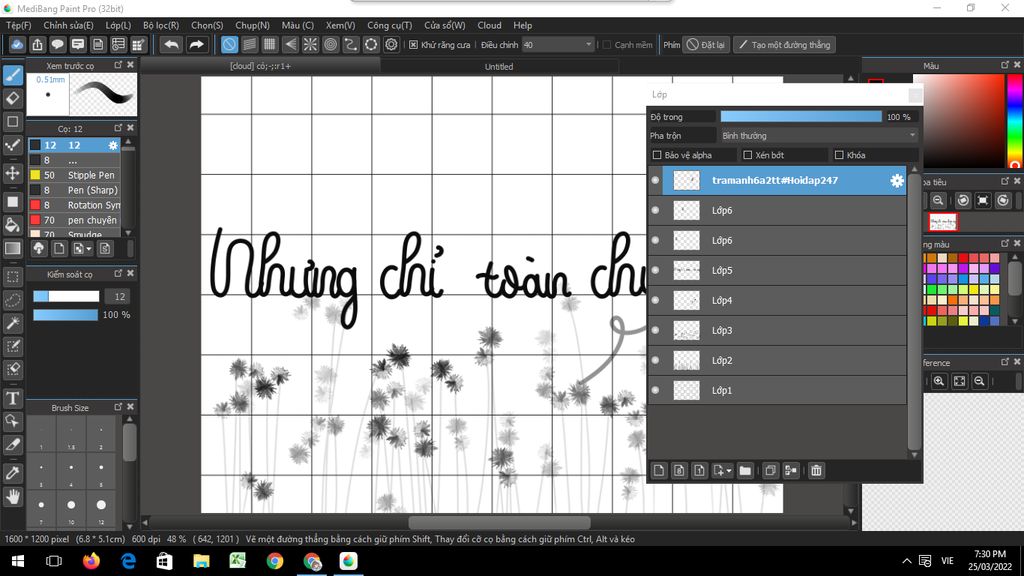Viewport: 1024px width, 576px height.
Task: Select the Text tool
Action: coord(13,398)
